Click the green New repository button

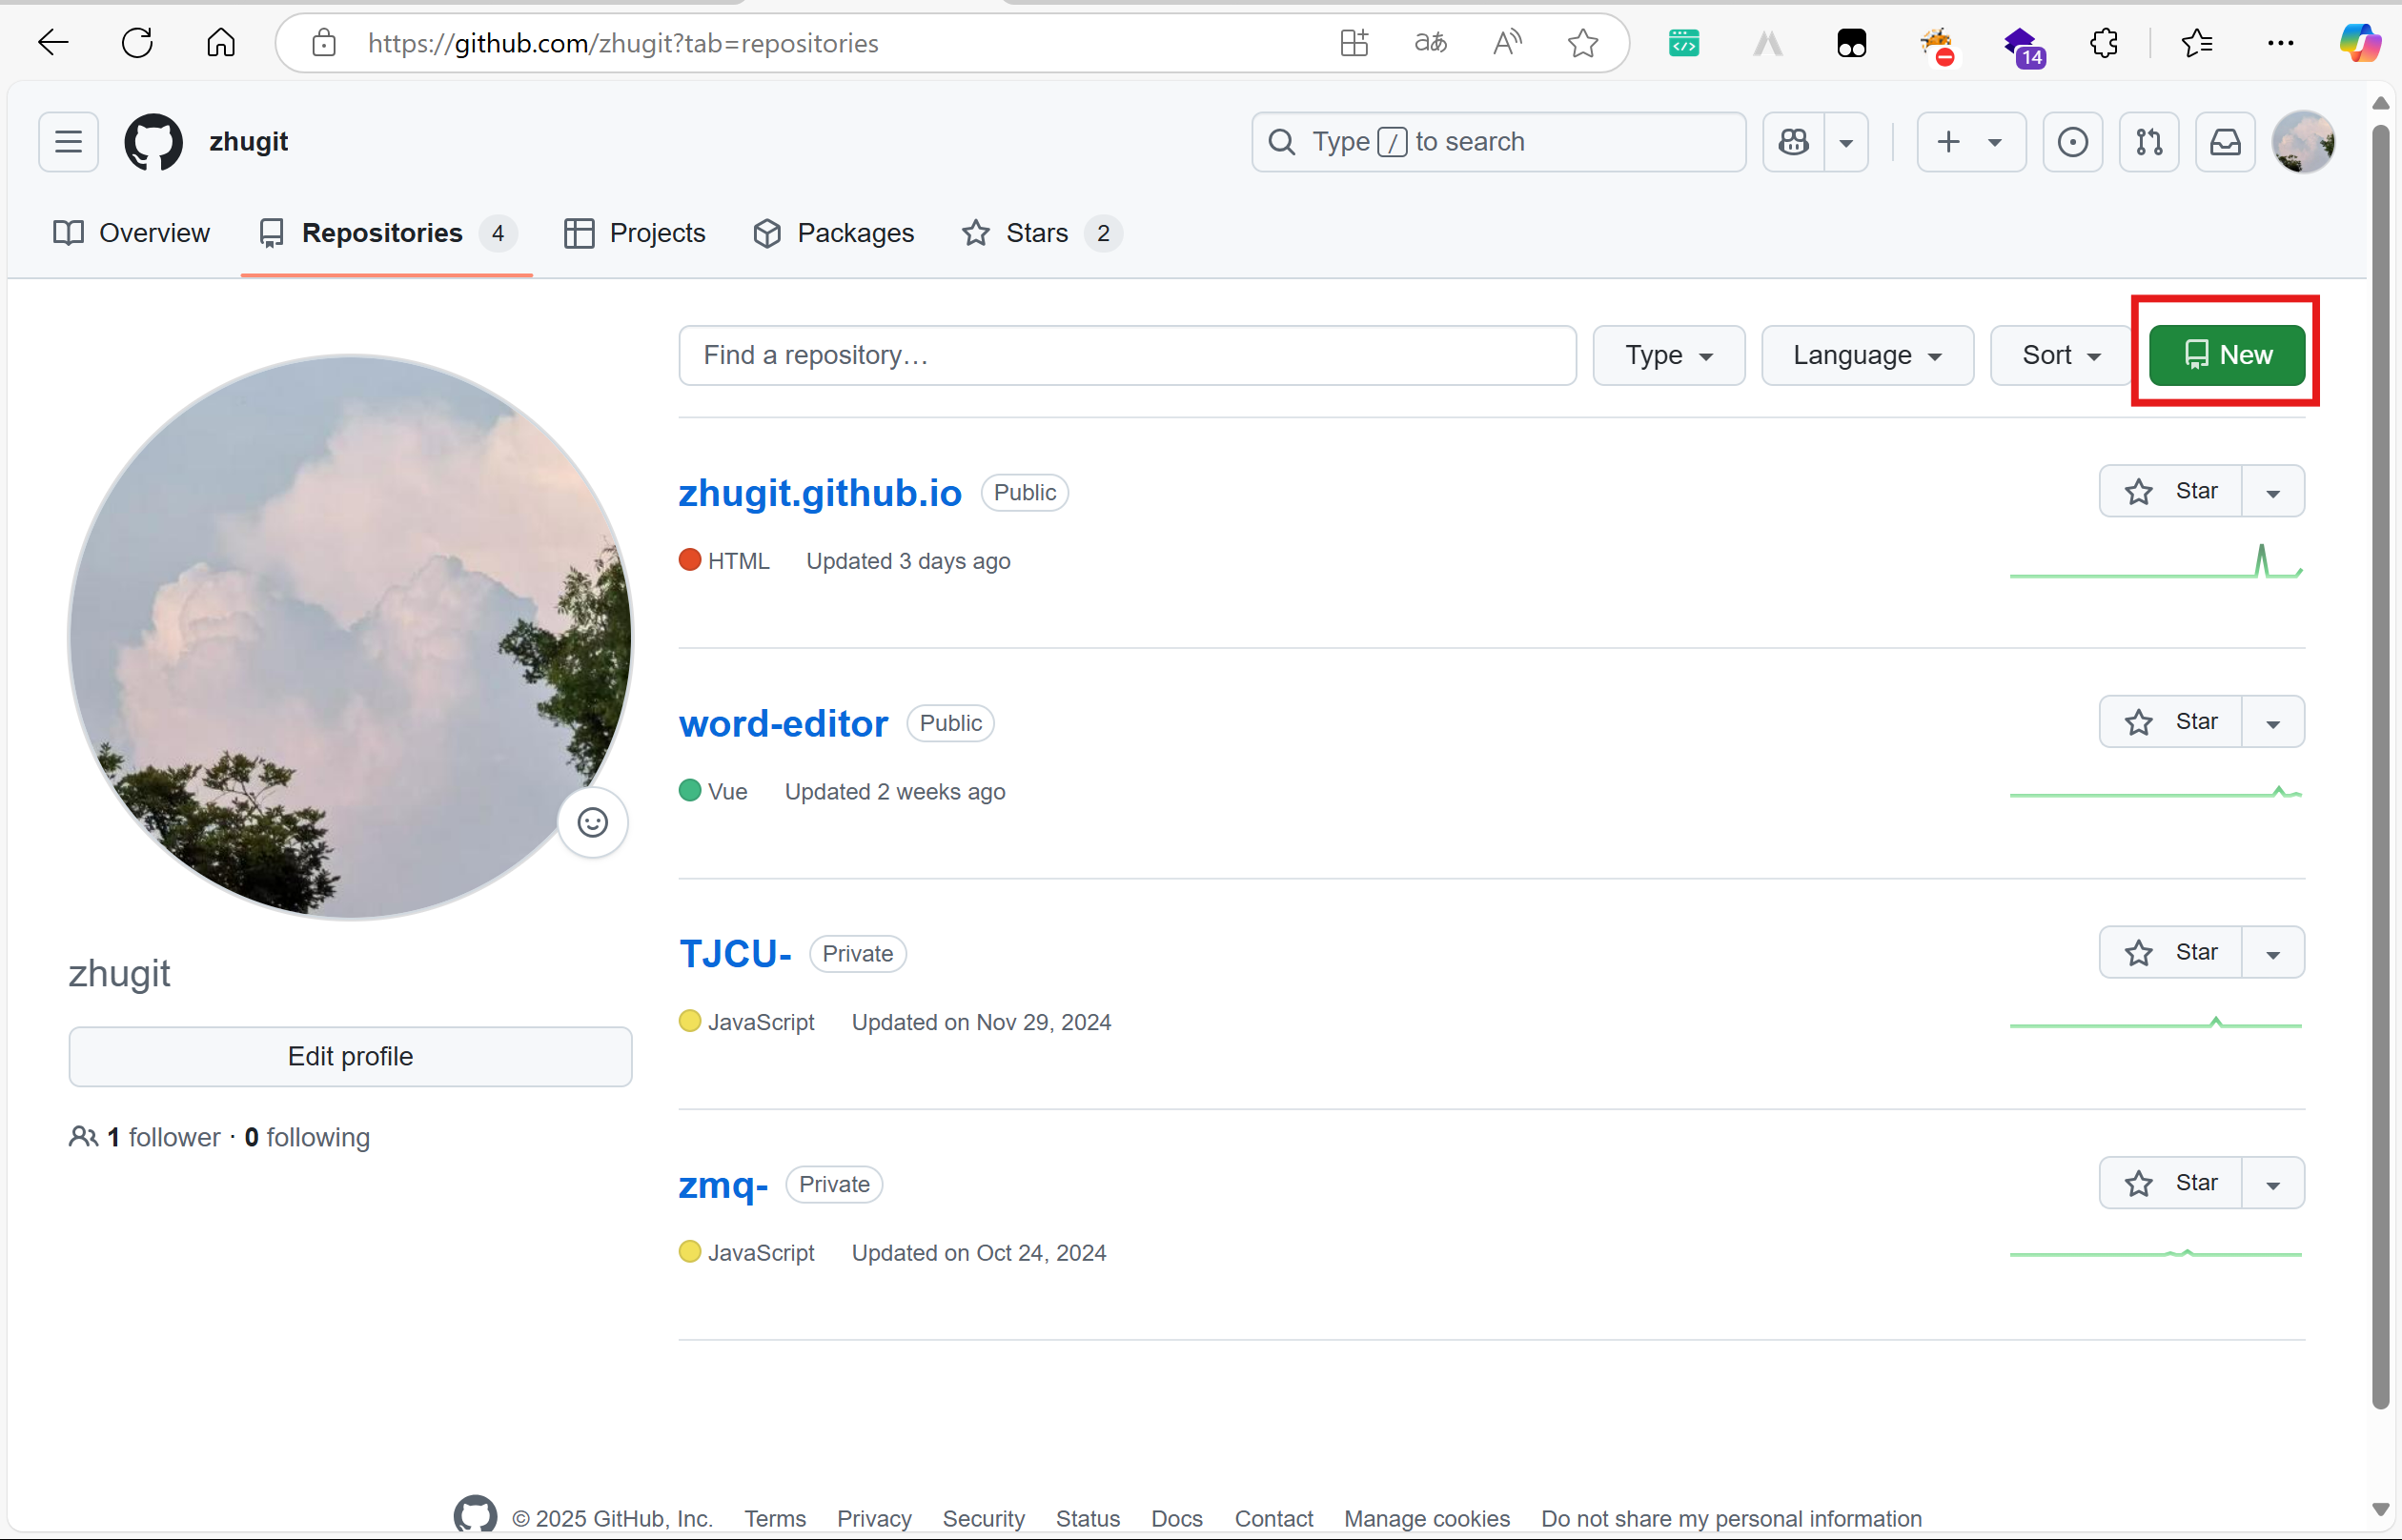click(2227, 355)
